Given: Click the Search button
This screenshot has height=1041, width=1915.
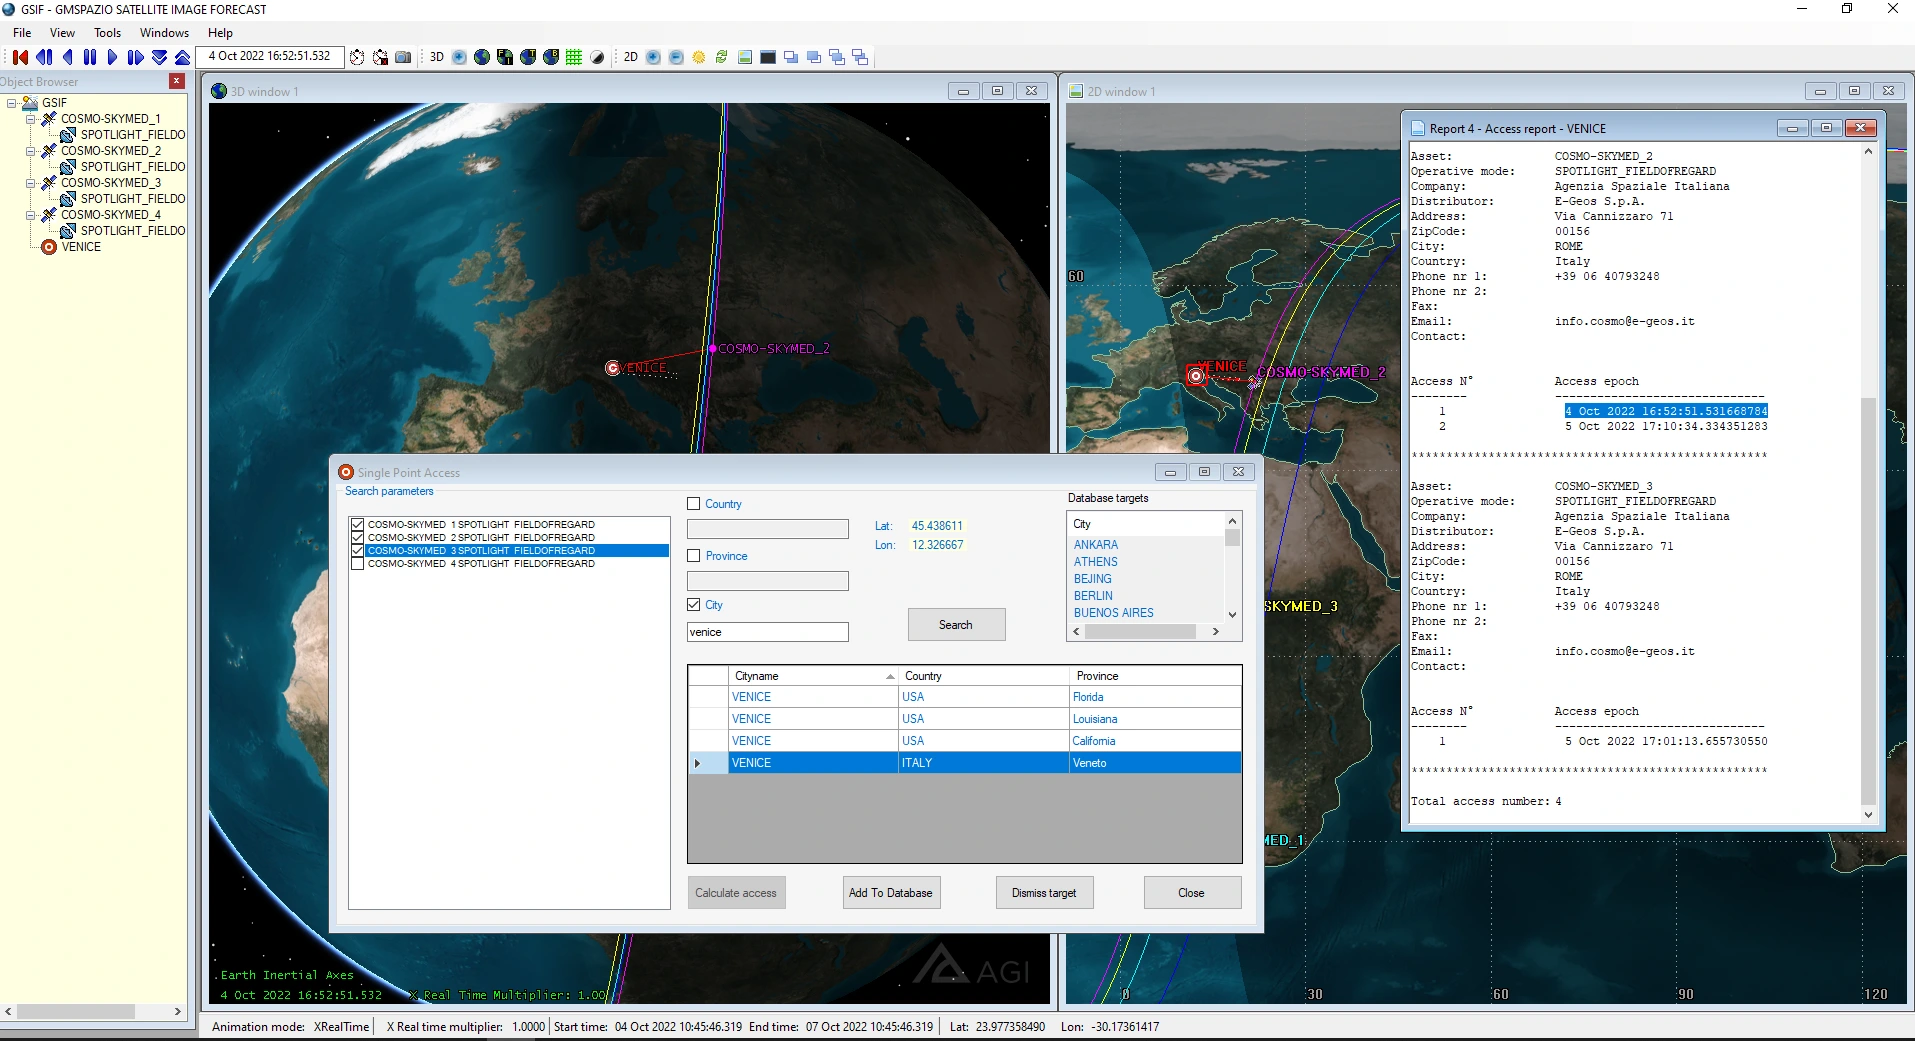Looking at the screenshot, I should [956, 625].
